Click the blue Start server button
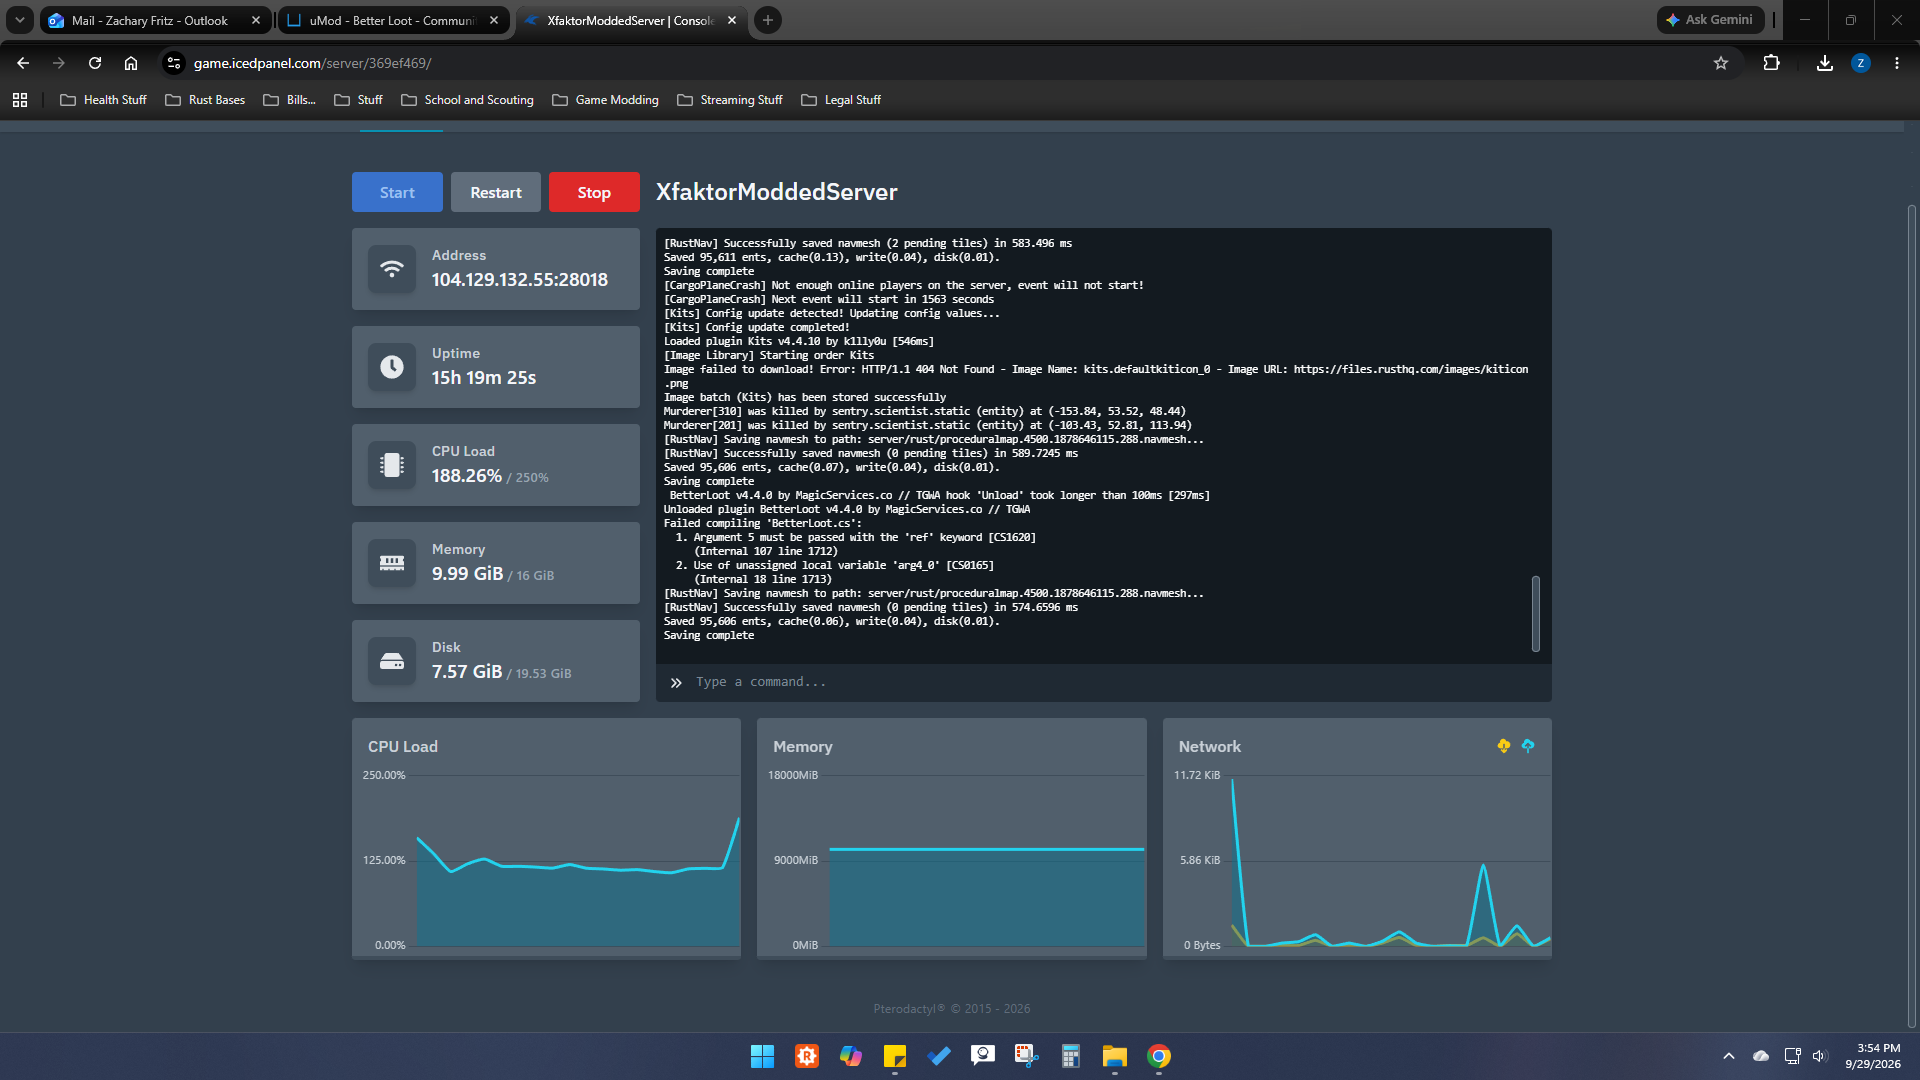 coord(397,192)
